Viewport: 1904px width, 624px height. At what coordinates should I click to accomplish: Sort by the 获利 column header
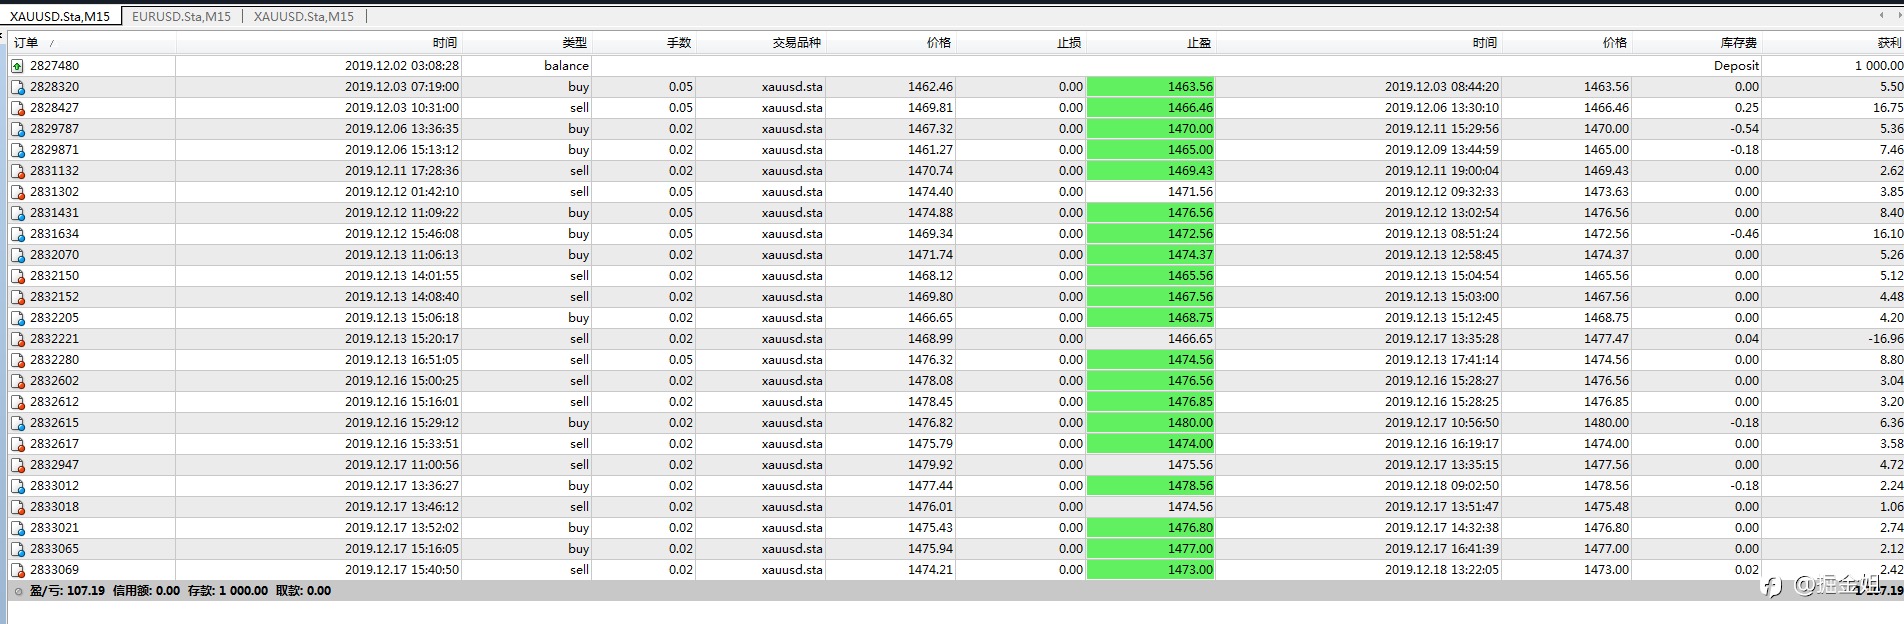[1889, 43]
